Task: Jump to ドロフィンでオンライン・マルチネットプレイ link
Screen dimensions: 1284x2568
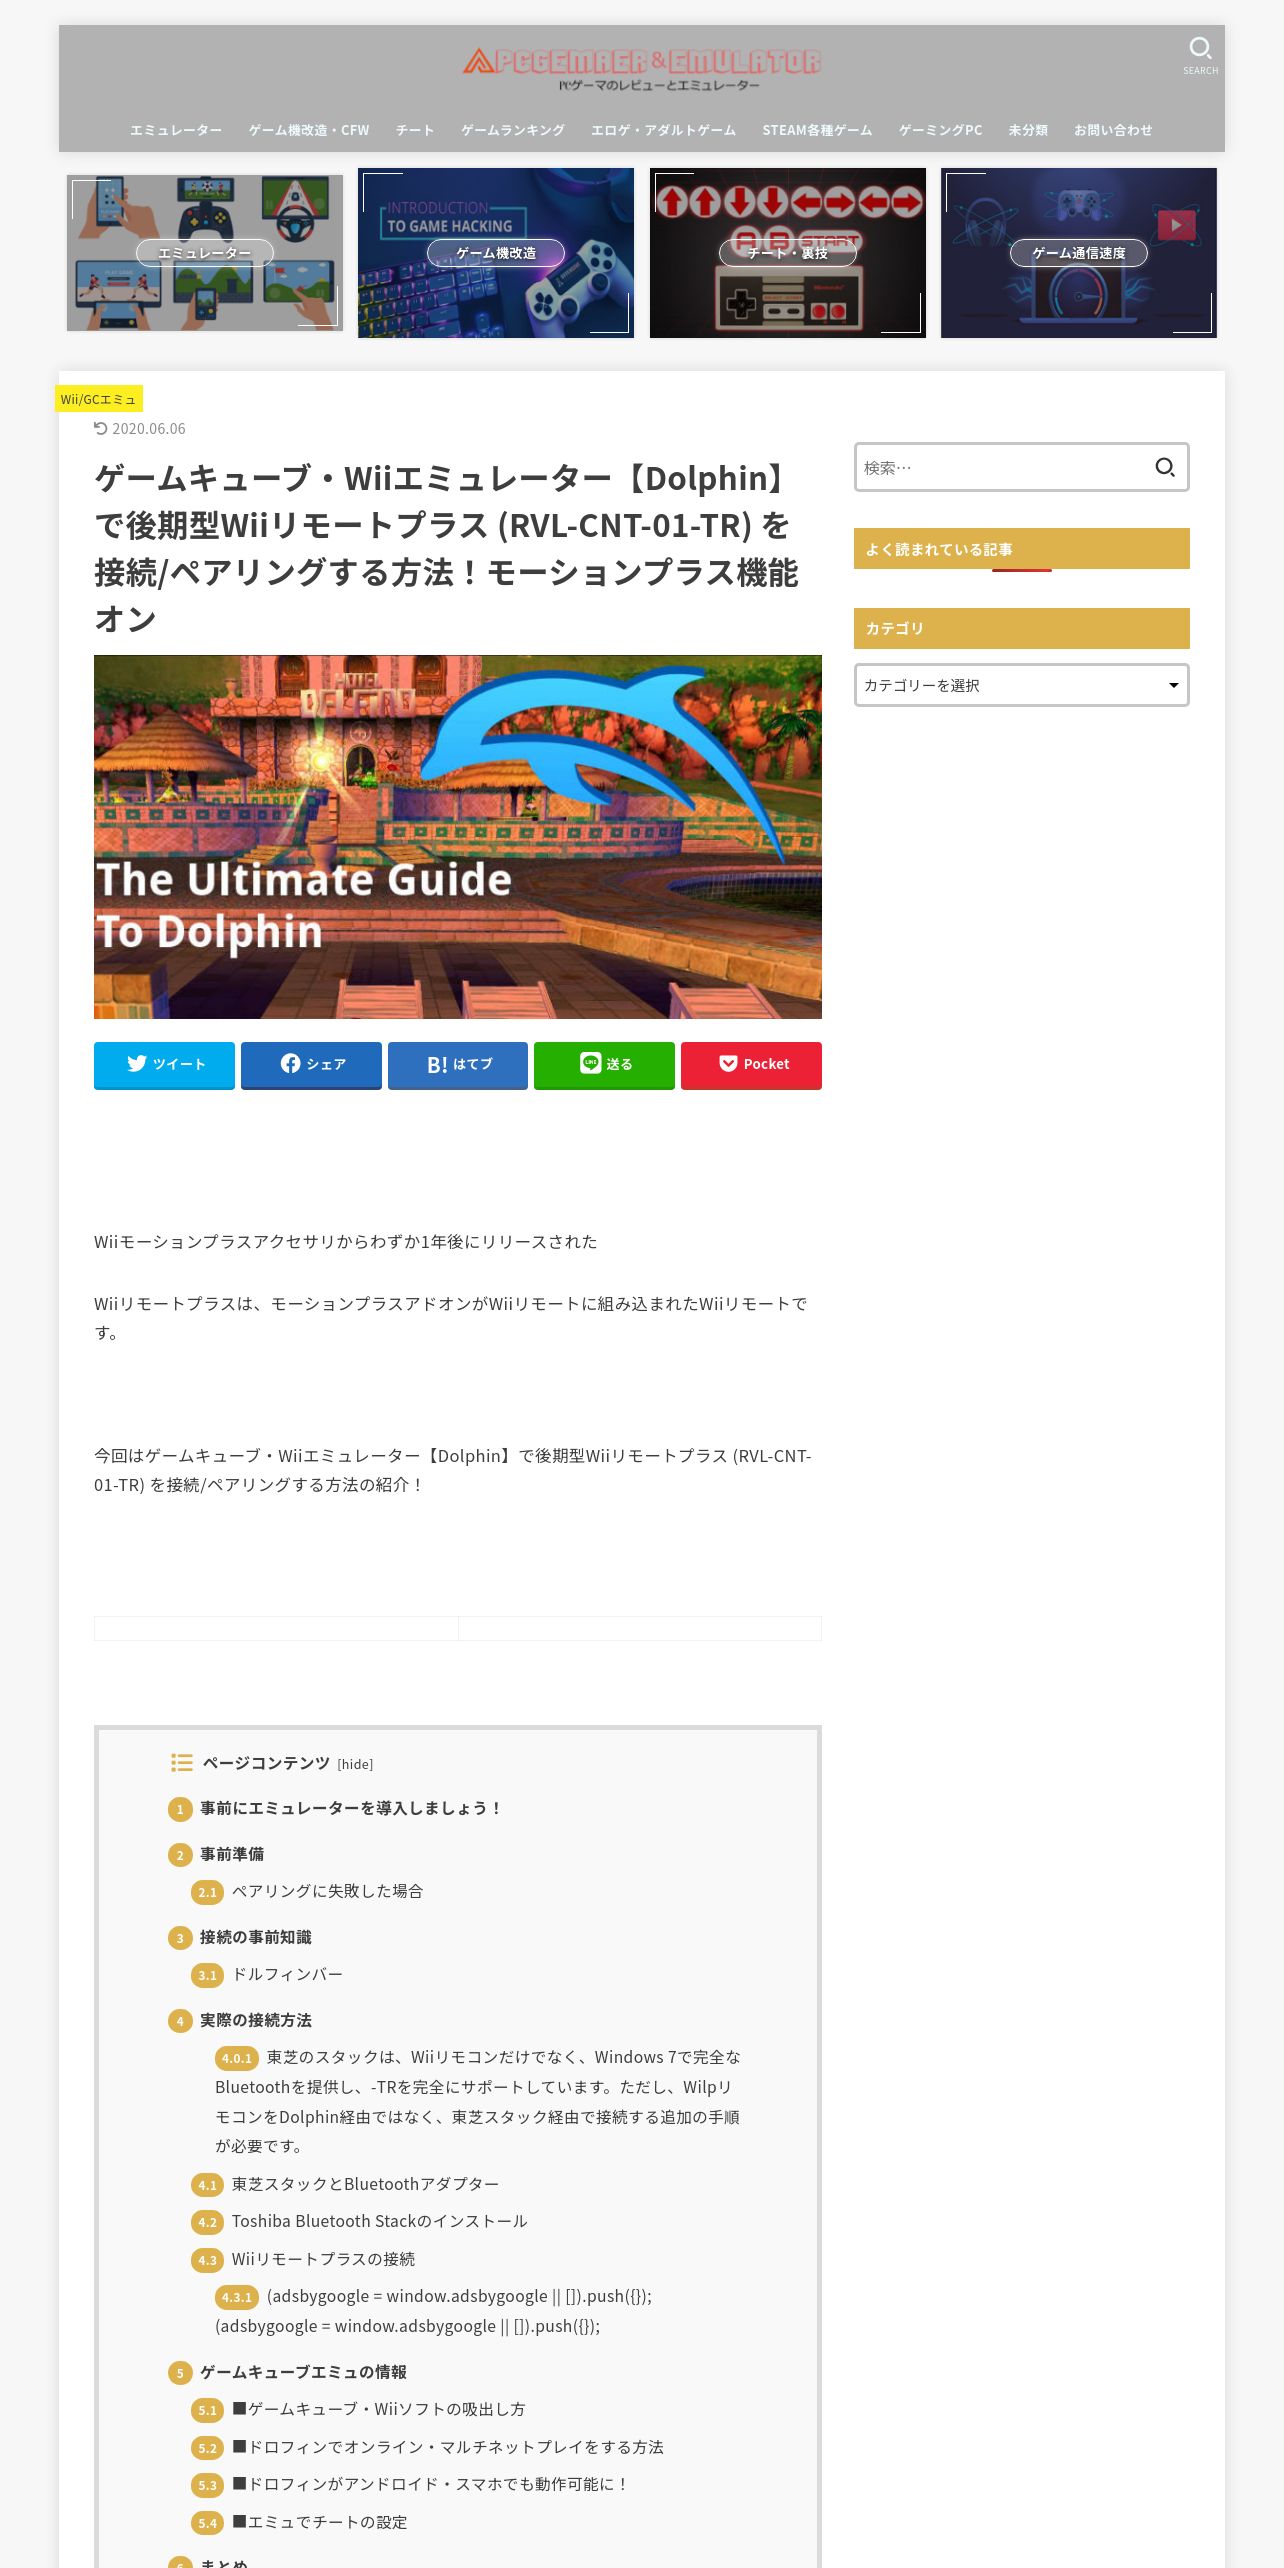Action: [x=448, y=2447]
